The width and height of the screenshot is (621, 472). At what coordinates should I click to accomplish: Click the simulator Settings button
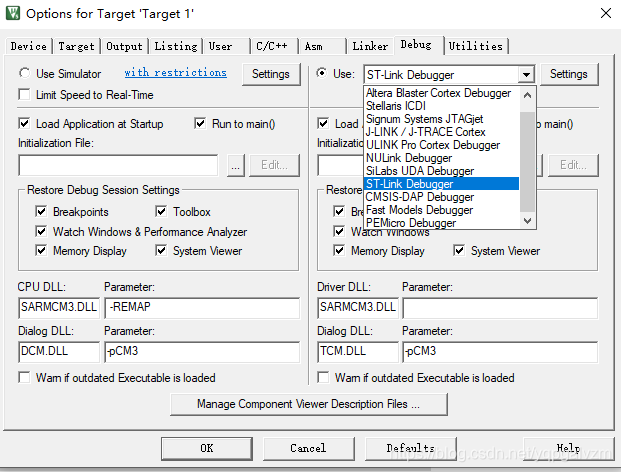pos(271,74)
